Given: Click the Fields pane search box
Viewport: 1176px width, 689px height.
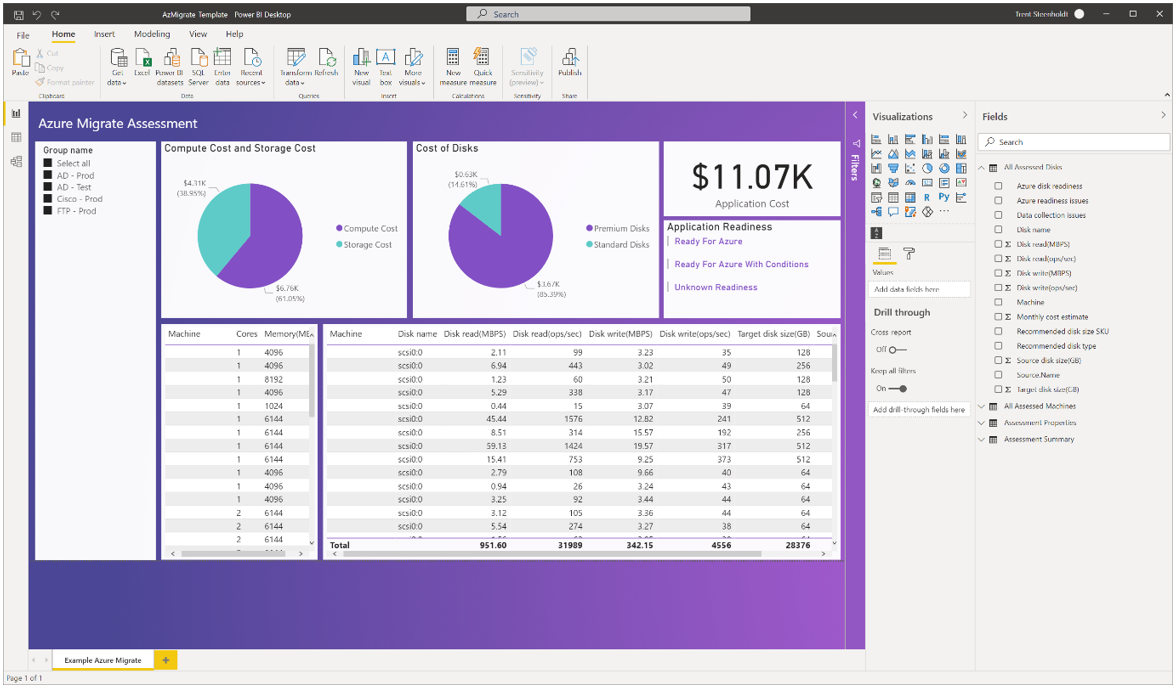Looking at the screenshot, I should tap(1075, 142).
